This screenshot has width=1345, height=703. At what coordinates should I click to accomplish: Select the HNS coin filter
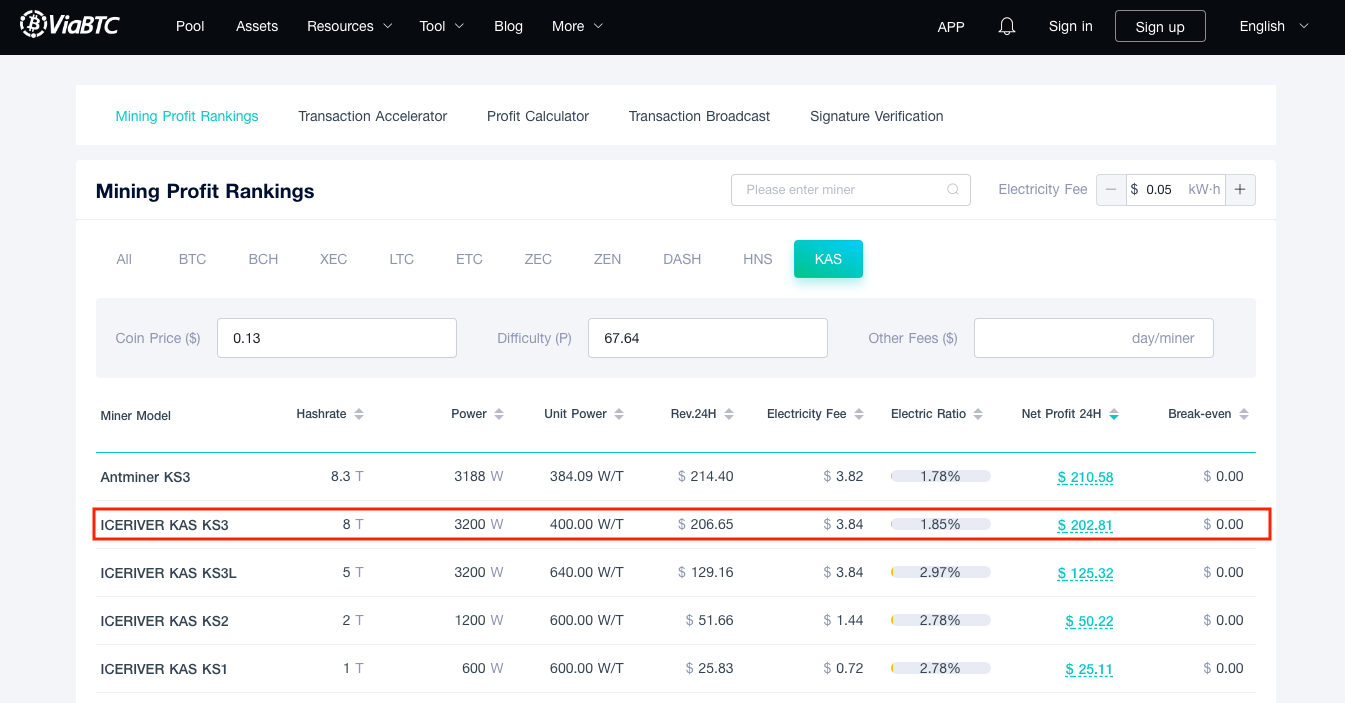[x=758, y=259]
